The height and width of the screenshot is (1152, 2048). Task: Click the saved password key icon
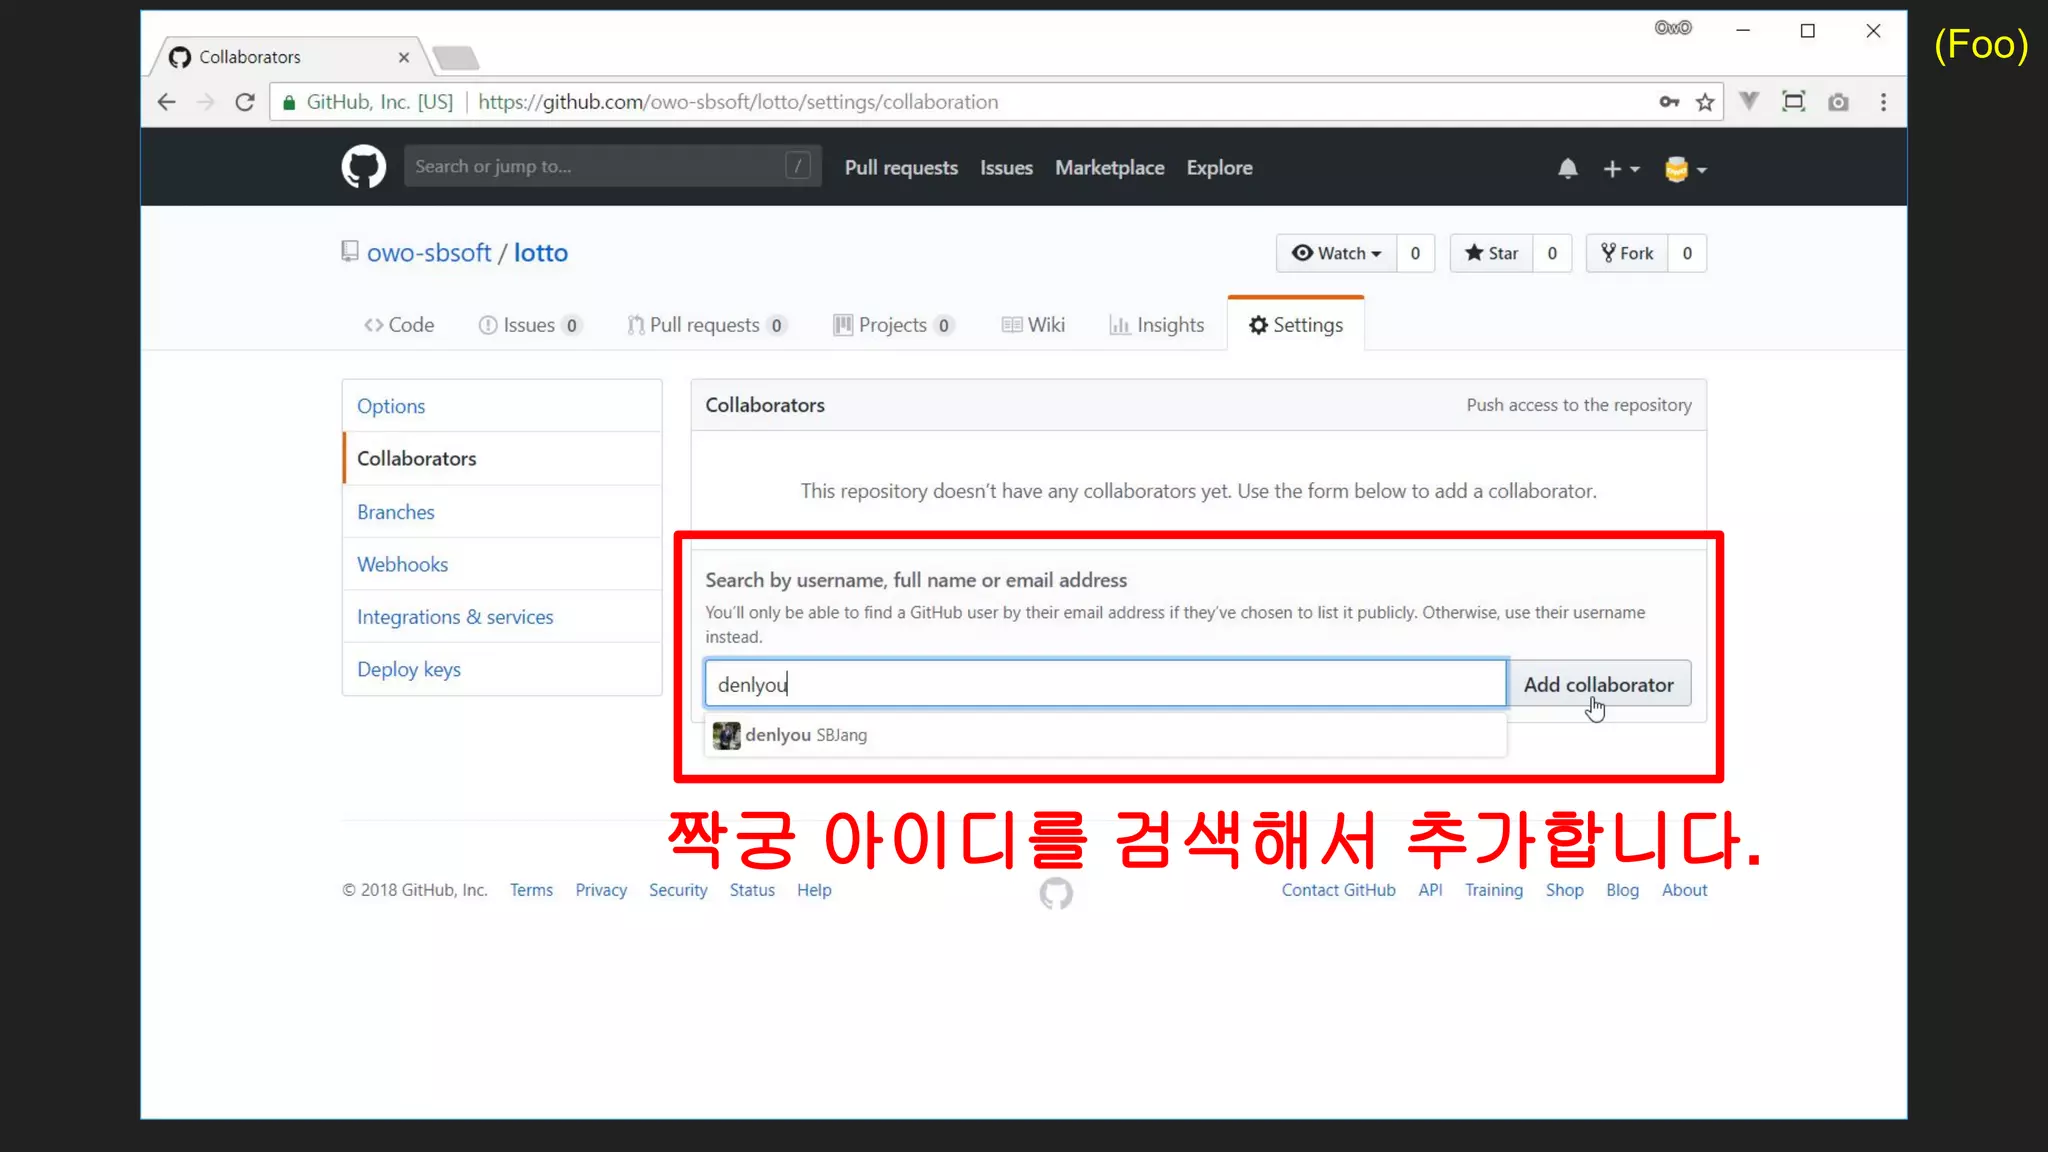pyautogui.click(x=1669, y=102)
